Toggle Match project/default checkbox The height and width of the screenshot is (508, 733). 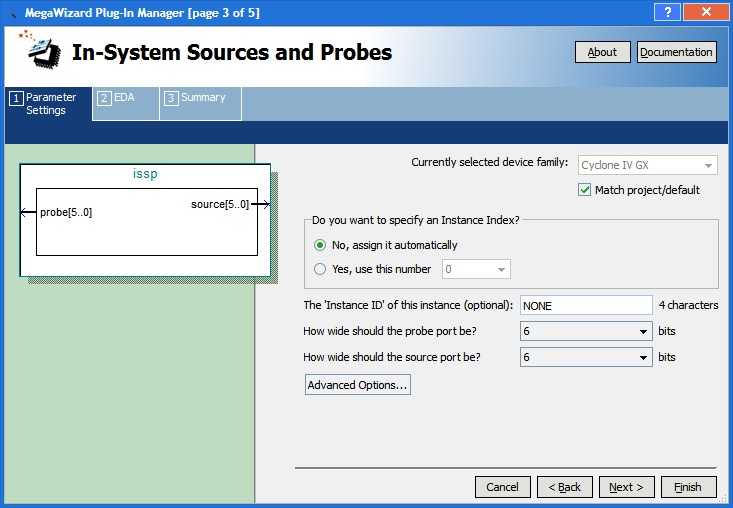[x=584, y=190]
